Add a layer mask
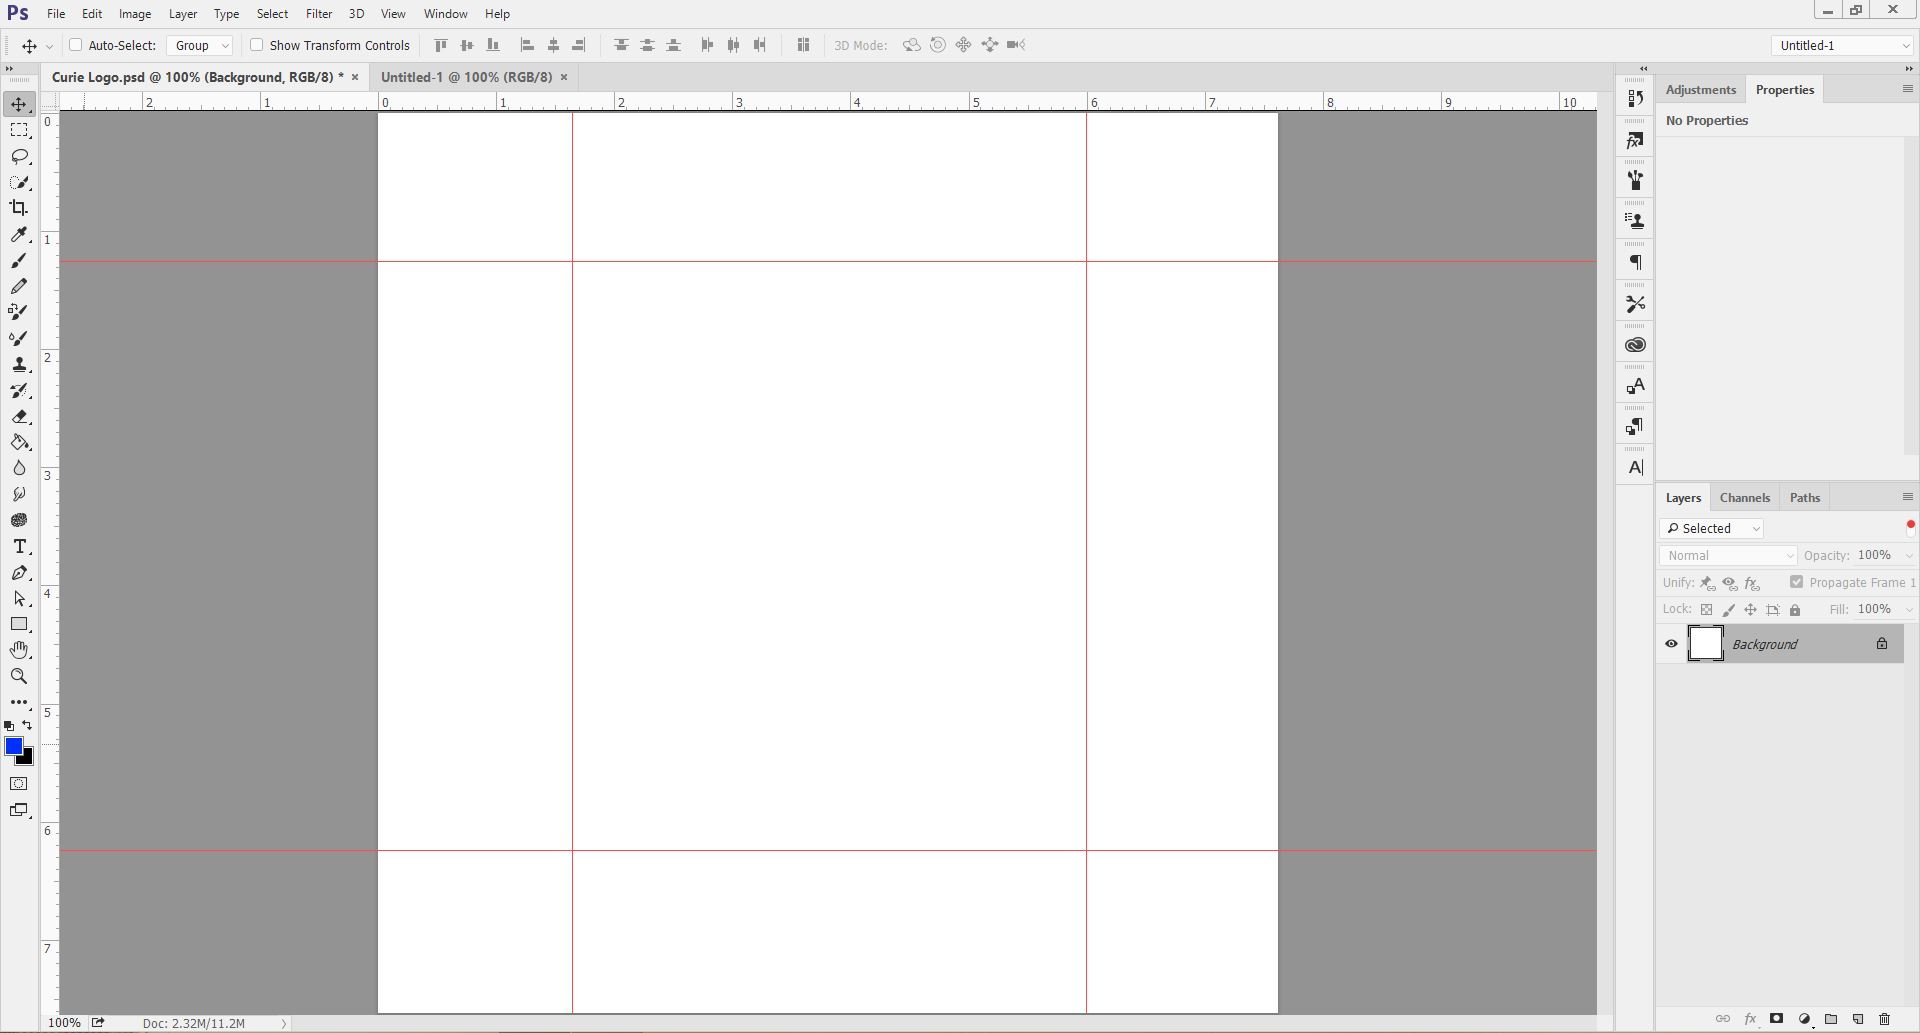This screenshot has width=1920, height=1033. [1777, 1019]
